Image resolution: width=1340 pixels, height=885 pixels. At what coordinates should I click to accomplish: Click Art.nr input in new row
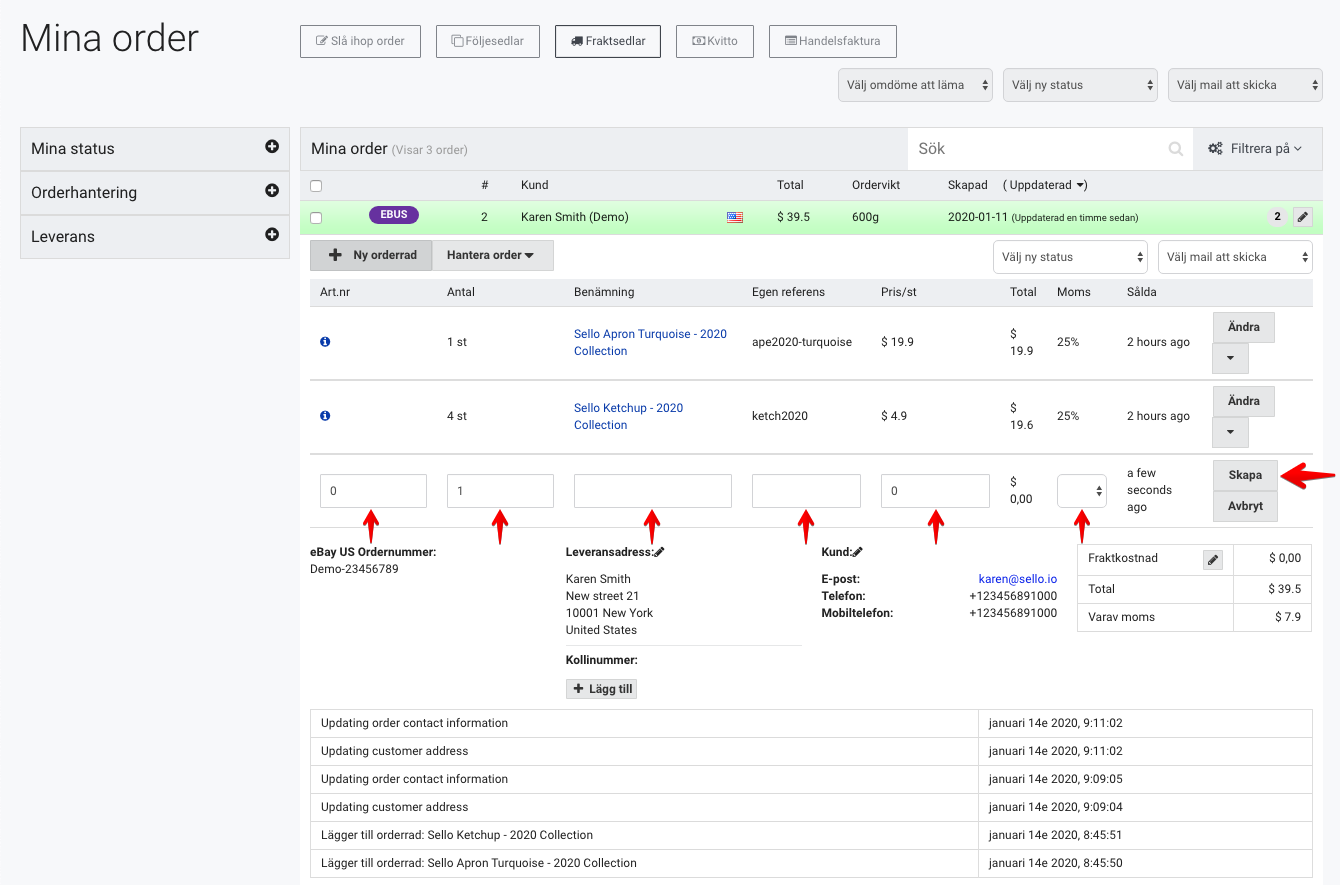click(x=373, y=491)
